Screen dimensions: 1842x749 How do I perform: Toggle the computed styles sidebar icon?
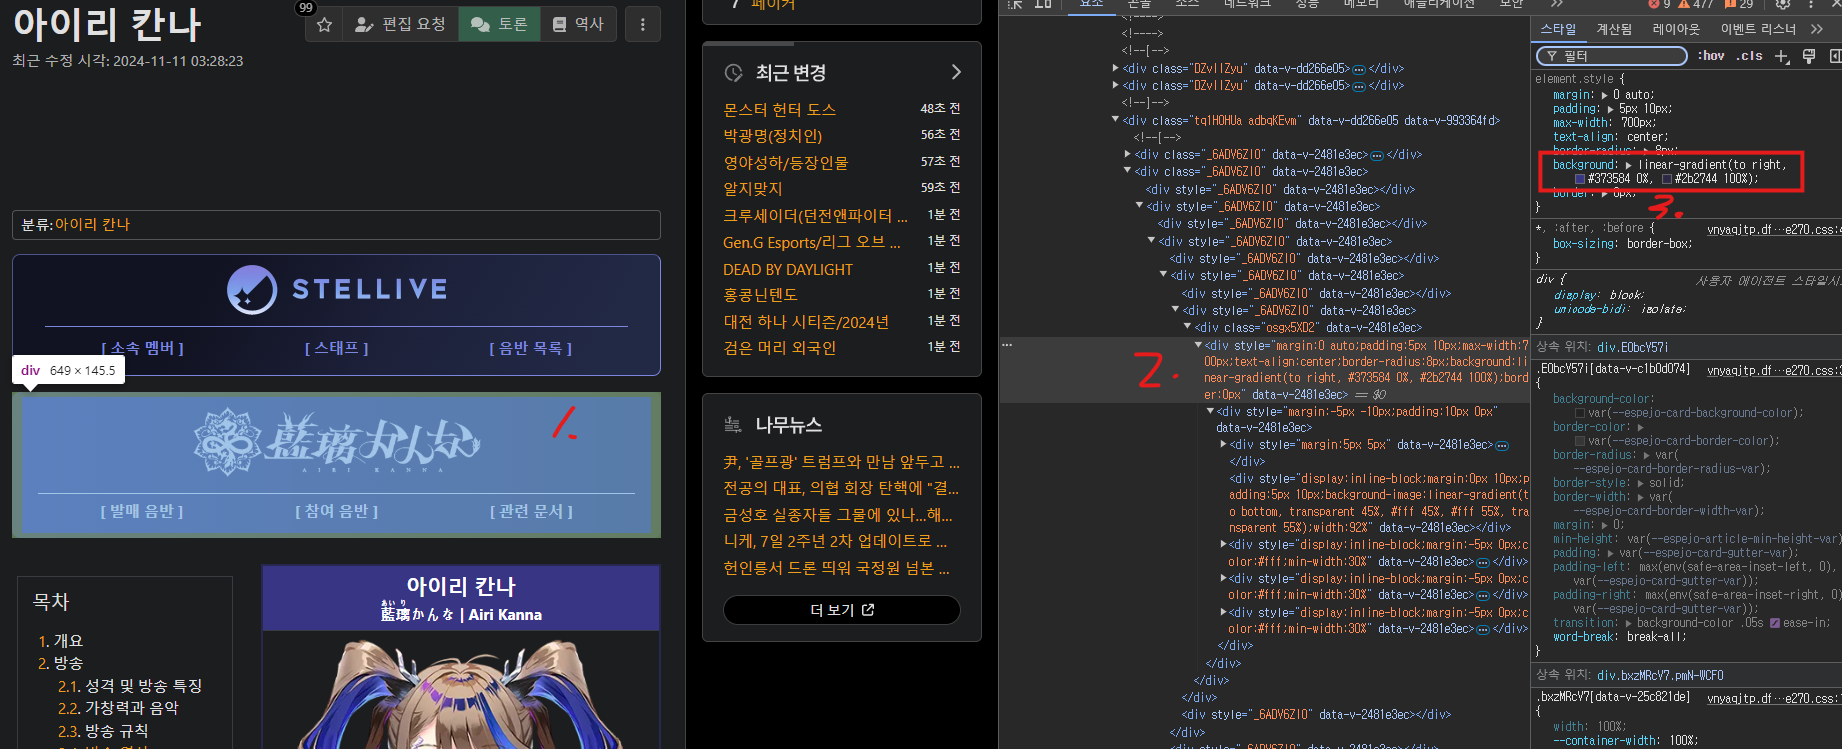point(1835,56)
